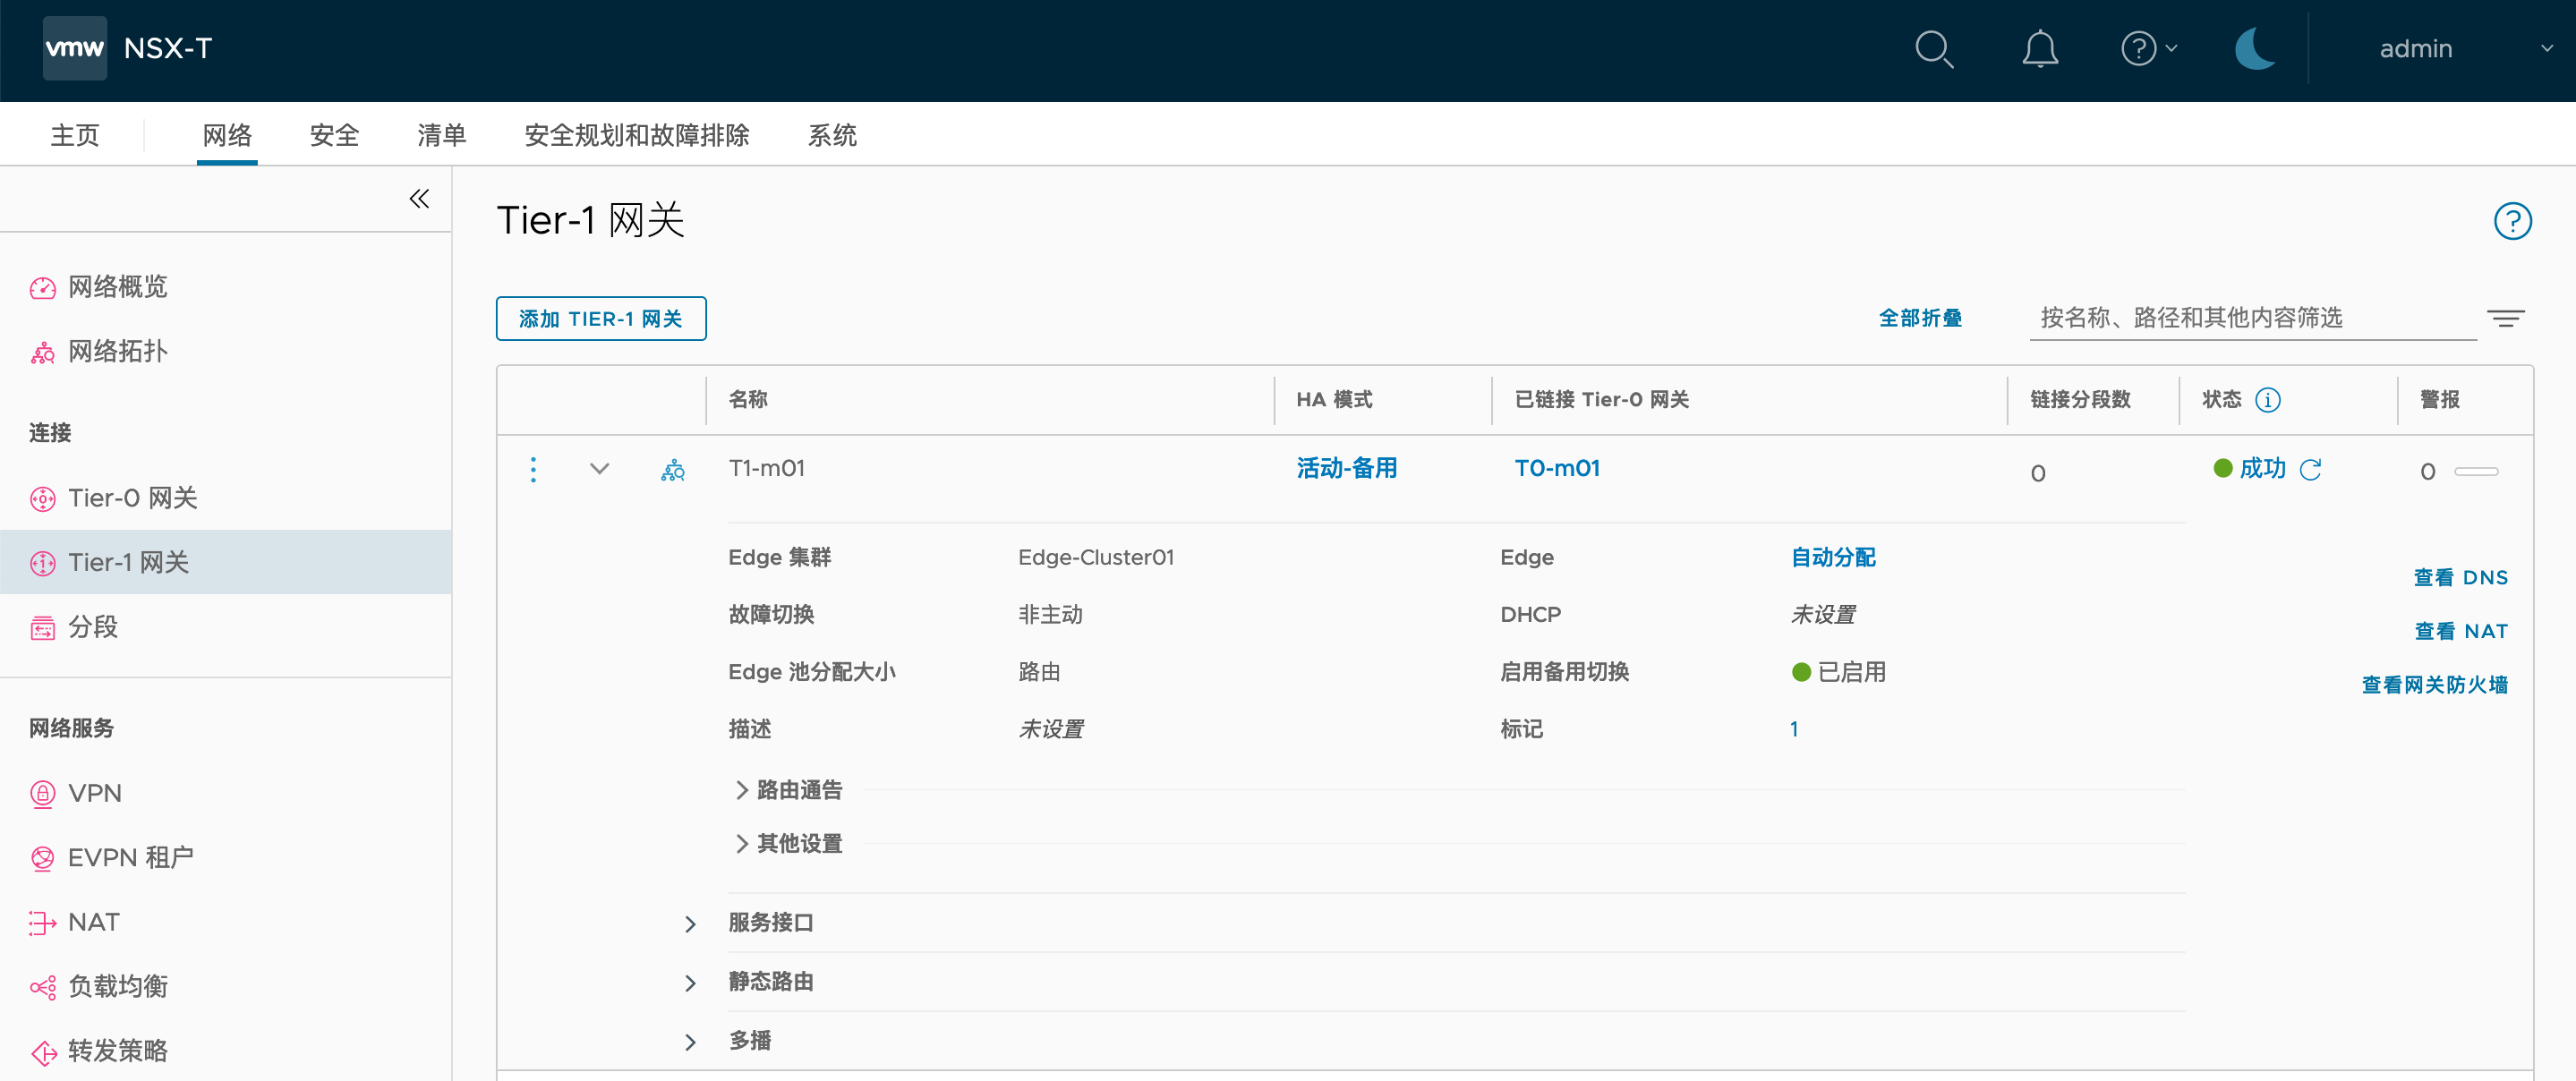This screenshot has height=1081, width=2576.
Task: Click the 转发策略 sidebar icon
Action: [x=43, y=1052]
